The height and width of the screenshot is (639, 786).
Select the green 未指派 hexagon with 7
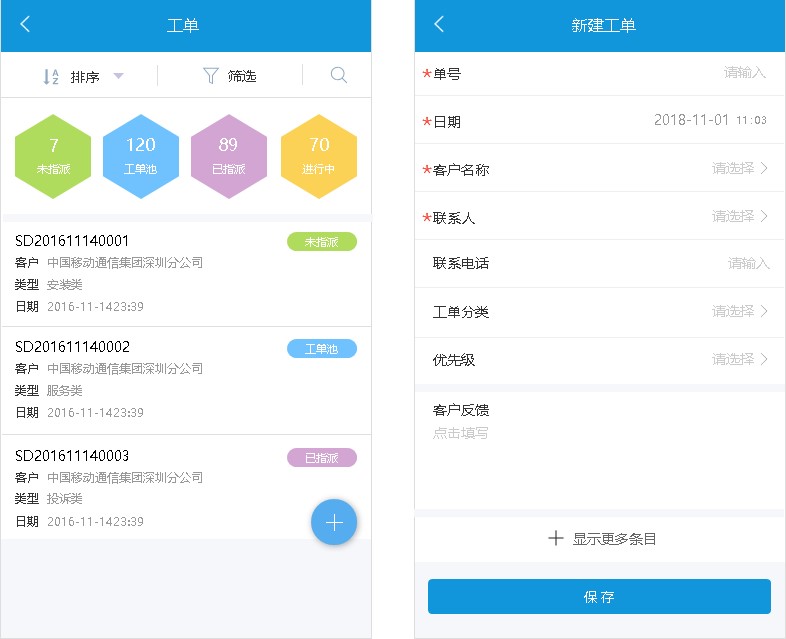tap(54, 156)
